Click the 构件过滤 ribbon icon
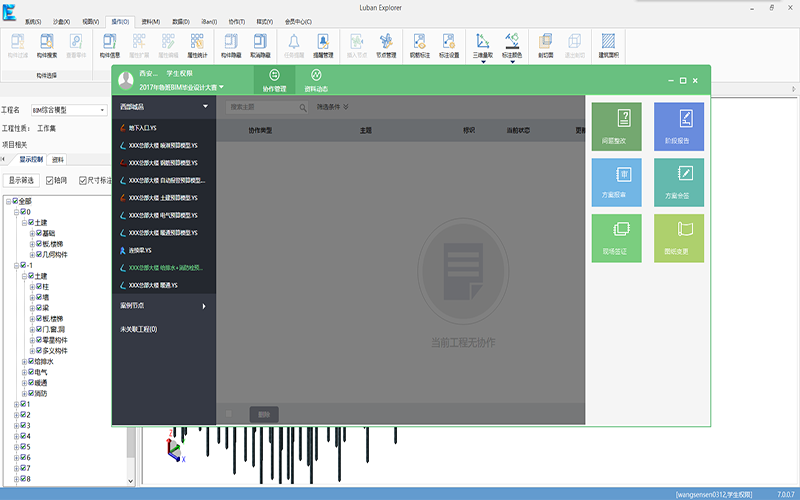The image size is (800, 500). pos(18,45)
